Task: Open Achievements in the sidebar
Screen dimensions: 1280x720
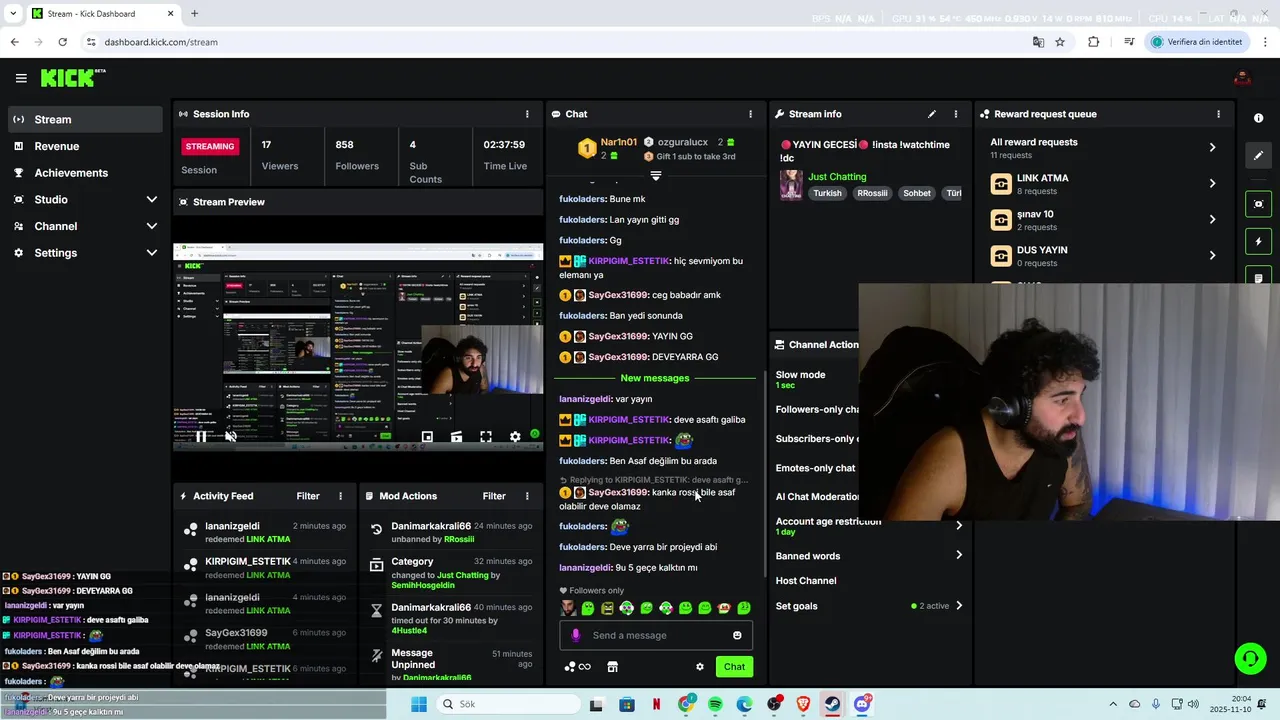Action: point(85,173)
